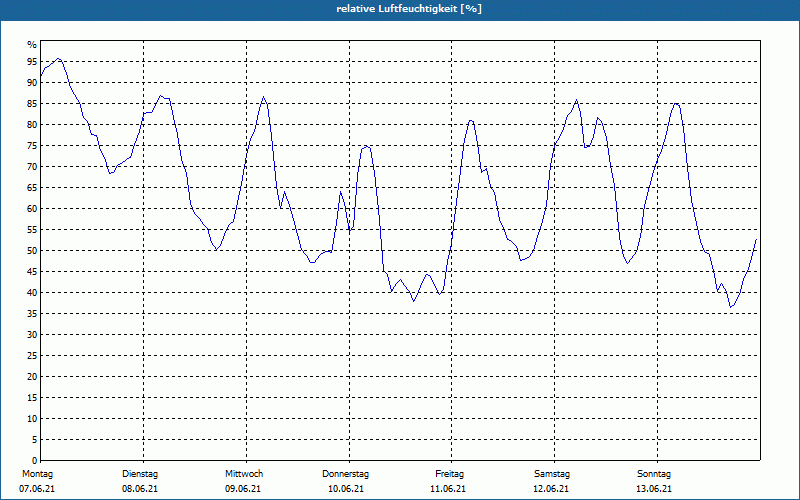Click the y-axis value '95'
The height and width of the screenshot is (500, 800).
tap(32, 62)
